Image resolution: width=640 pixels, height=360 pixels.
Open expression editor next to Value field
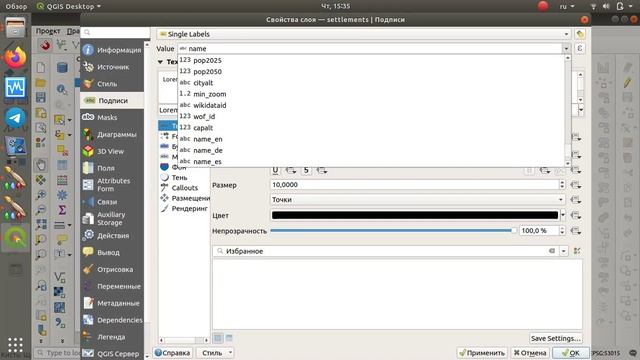pos(580,49)
